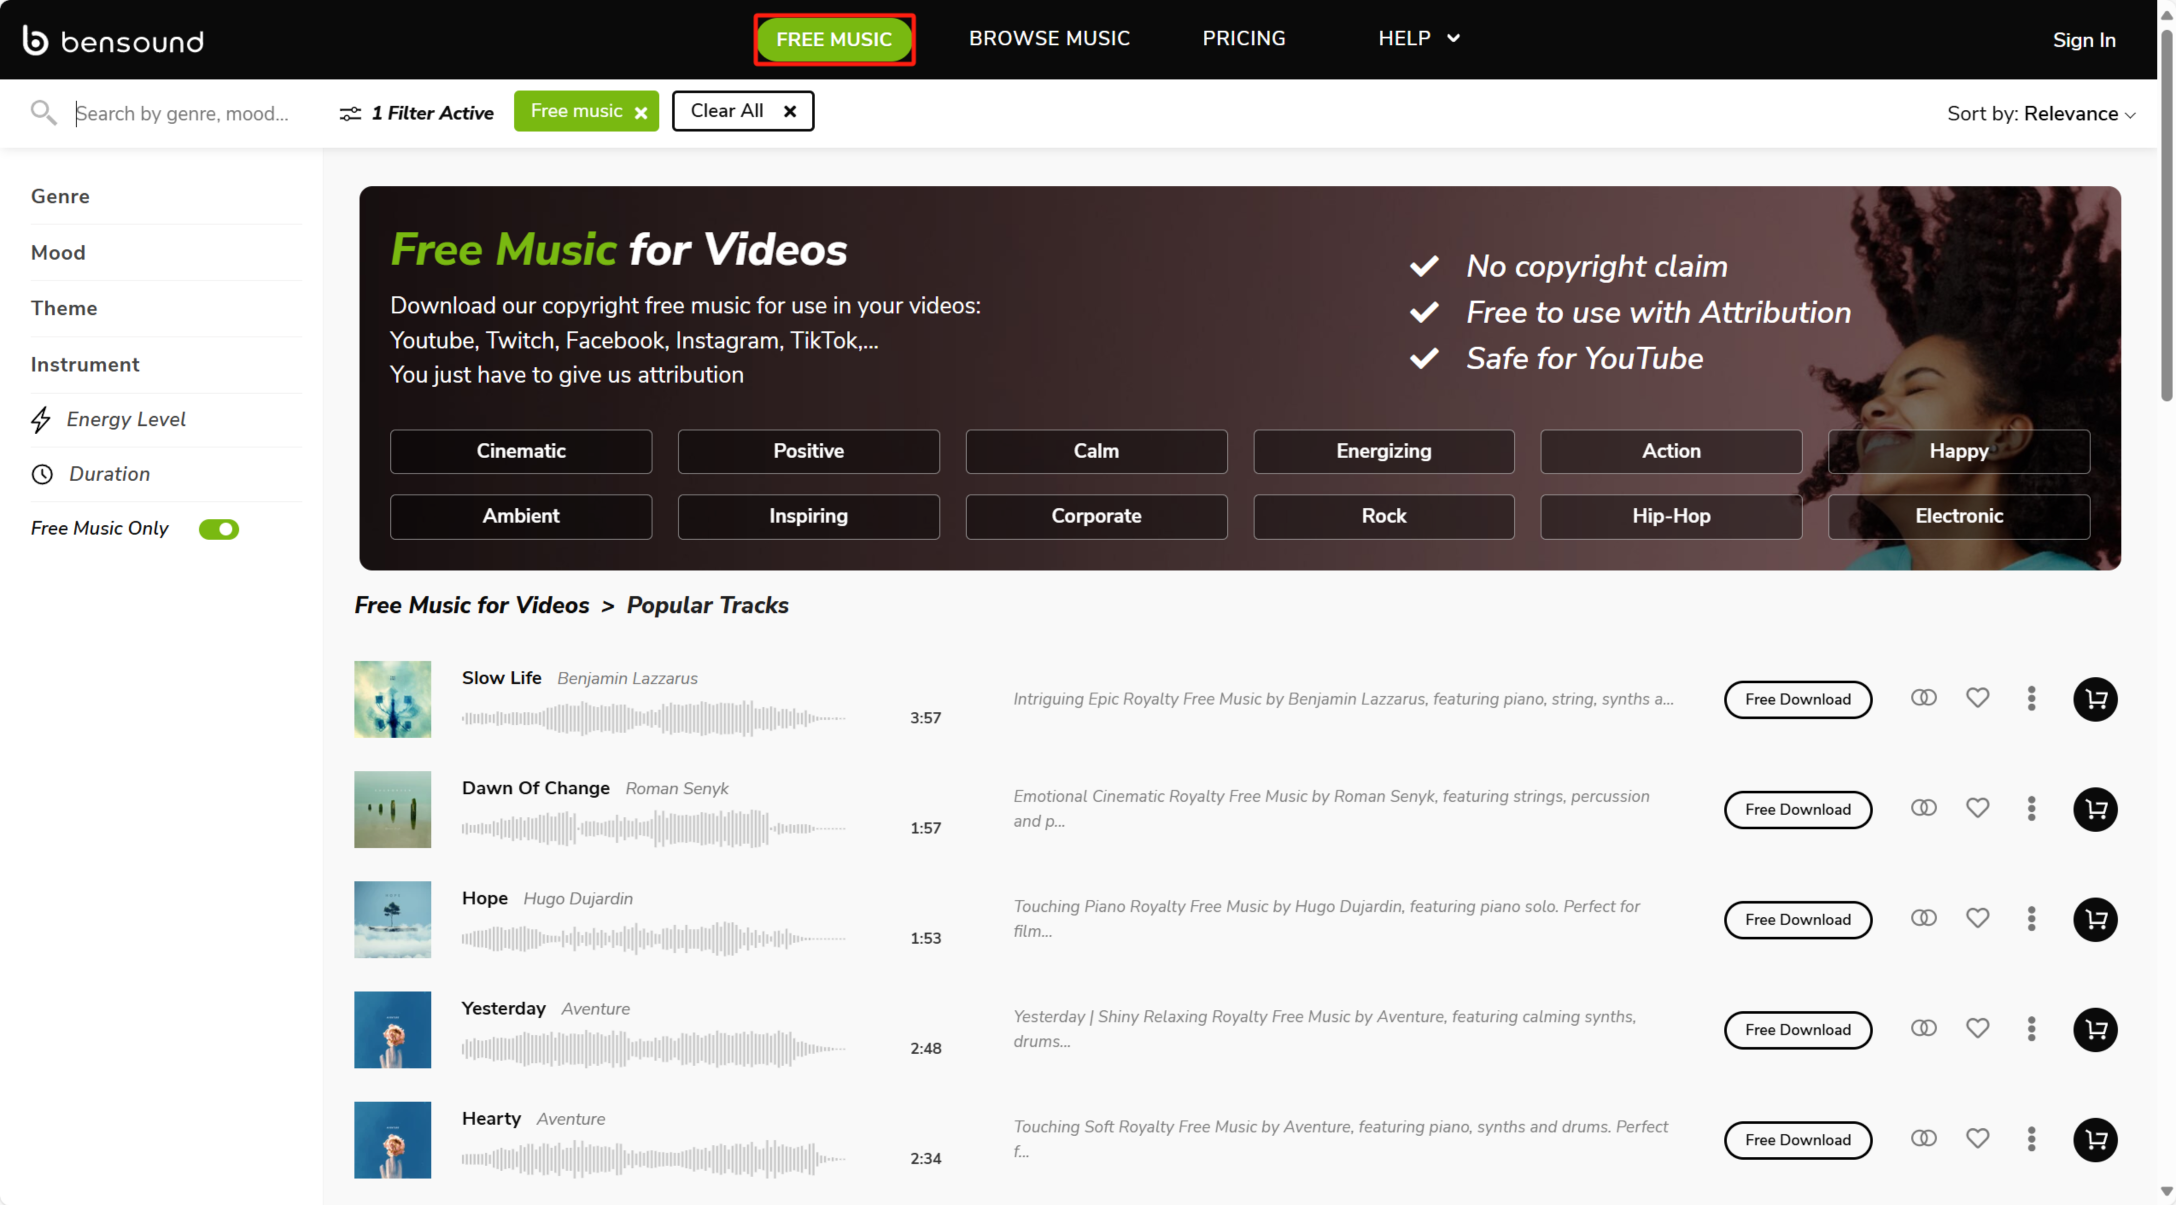Open more options for Yesterday track
This screenshot has height=1205, width=2176.
coord(2031,1029)
